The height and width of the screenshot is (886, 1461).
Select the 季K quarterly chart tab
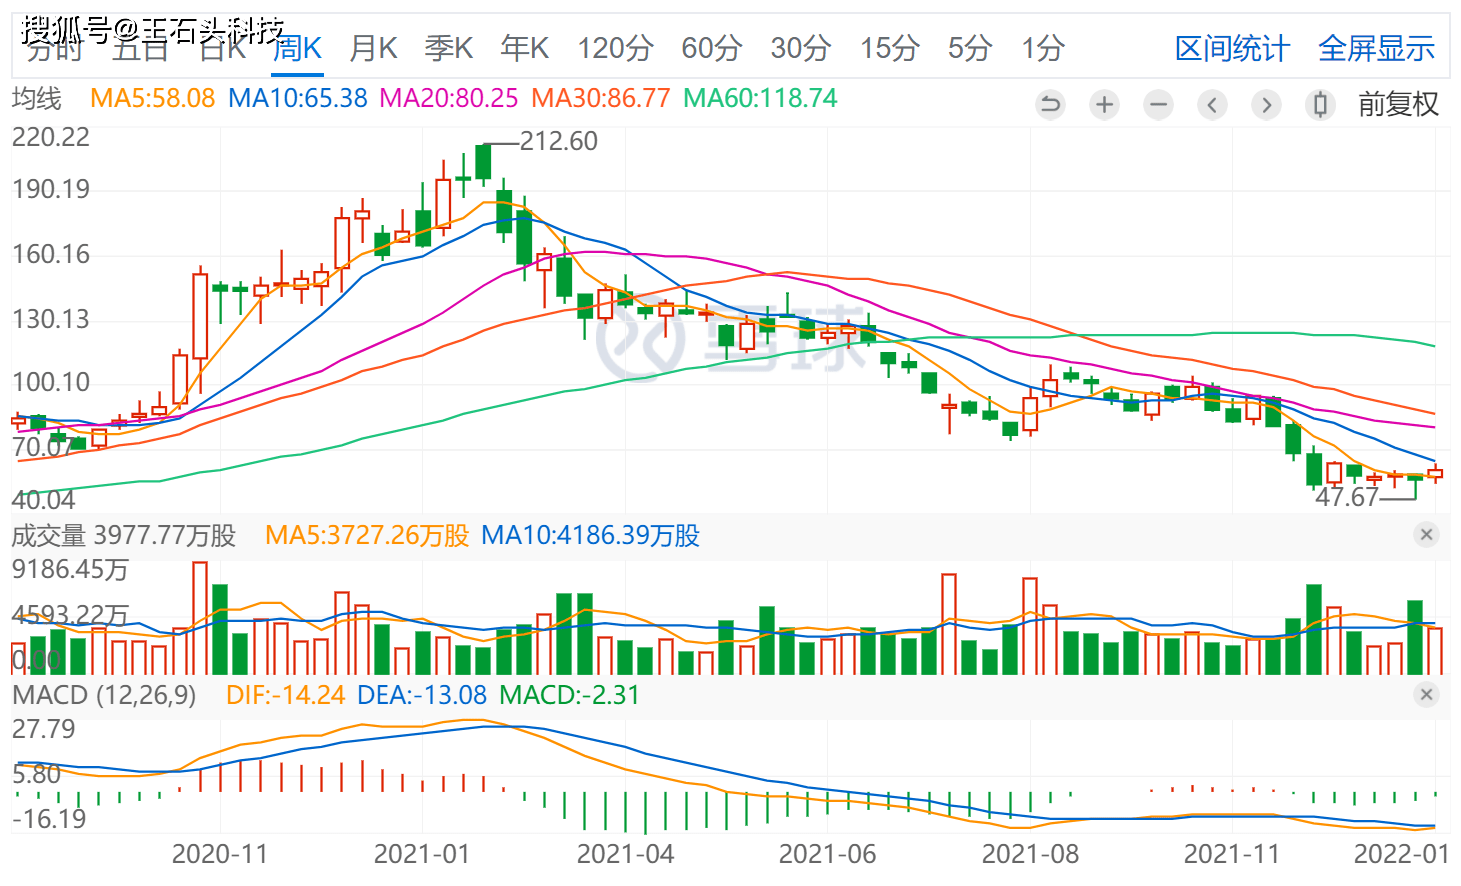point(449,48)
